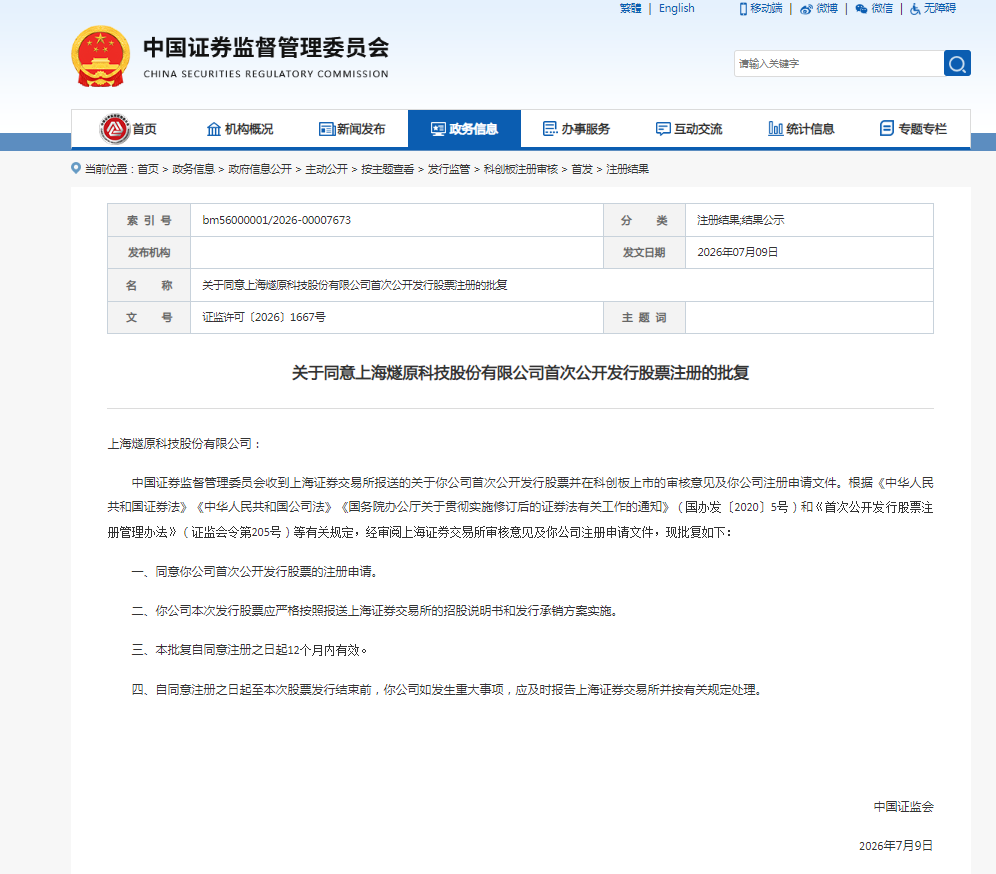Image resolution: width=996 pixels, height=874 pixels.
Task: Click the red 首页 home icon
Action: click(x=114, y=129)
